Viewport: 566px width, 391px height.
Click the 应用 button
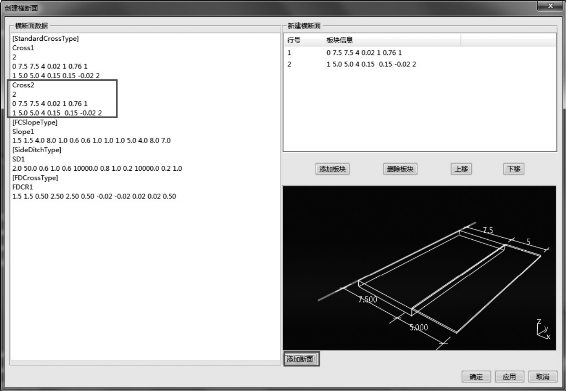(509, 377)
